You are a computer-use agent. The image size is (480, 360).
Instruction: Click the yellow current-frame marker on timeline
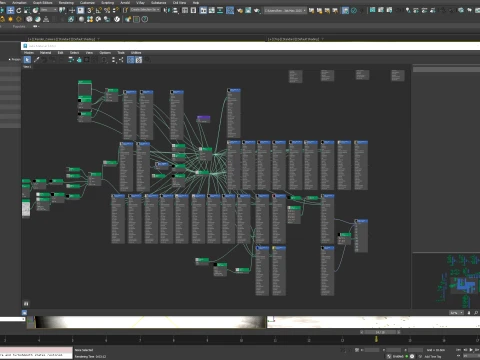(376, 339)
